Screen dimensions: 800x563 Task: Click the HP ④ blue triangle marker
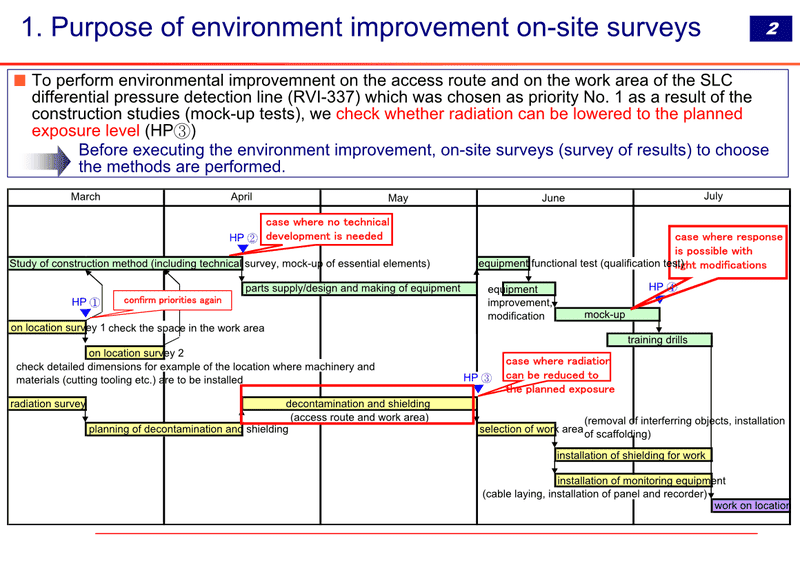659,299
